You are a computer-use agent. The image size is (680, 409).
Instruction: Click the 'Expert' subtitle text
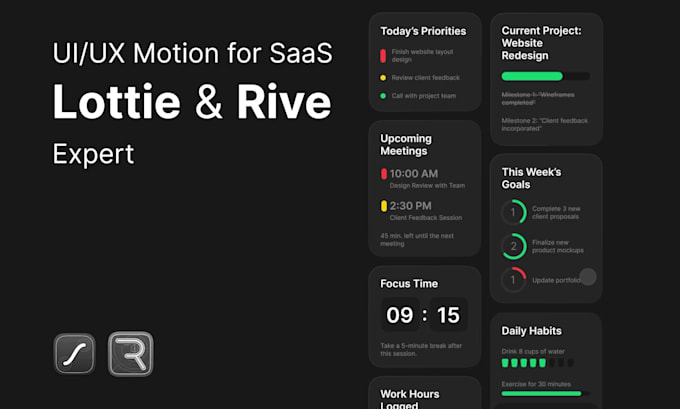point(93,154)
